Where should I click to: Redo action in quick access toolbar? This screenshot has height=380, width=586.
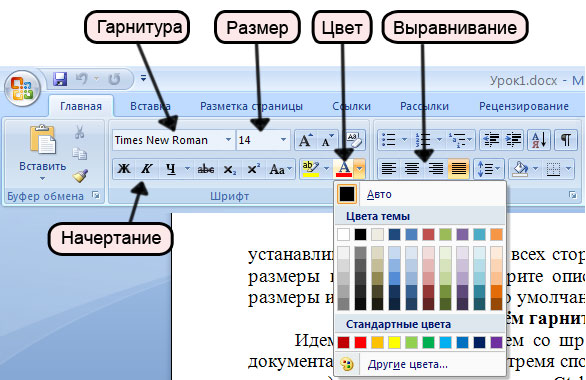pyautogui.click(x=114, y=79)
